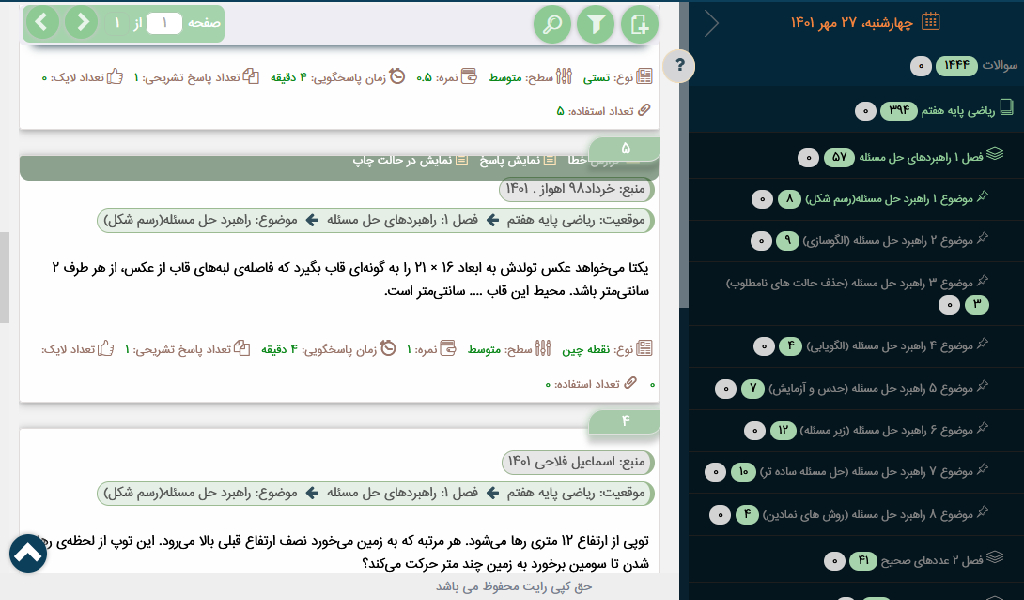The width and height of the screenshot is (1024, 600).
Task: Click the book icon for ریاضی پایه هفتم
Action: (x=1007, y=108)
